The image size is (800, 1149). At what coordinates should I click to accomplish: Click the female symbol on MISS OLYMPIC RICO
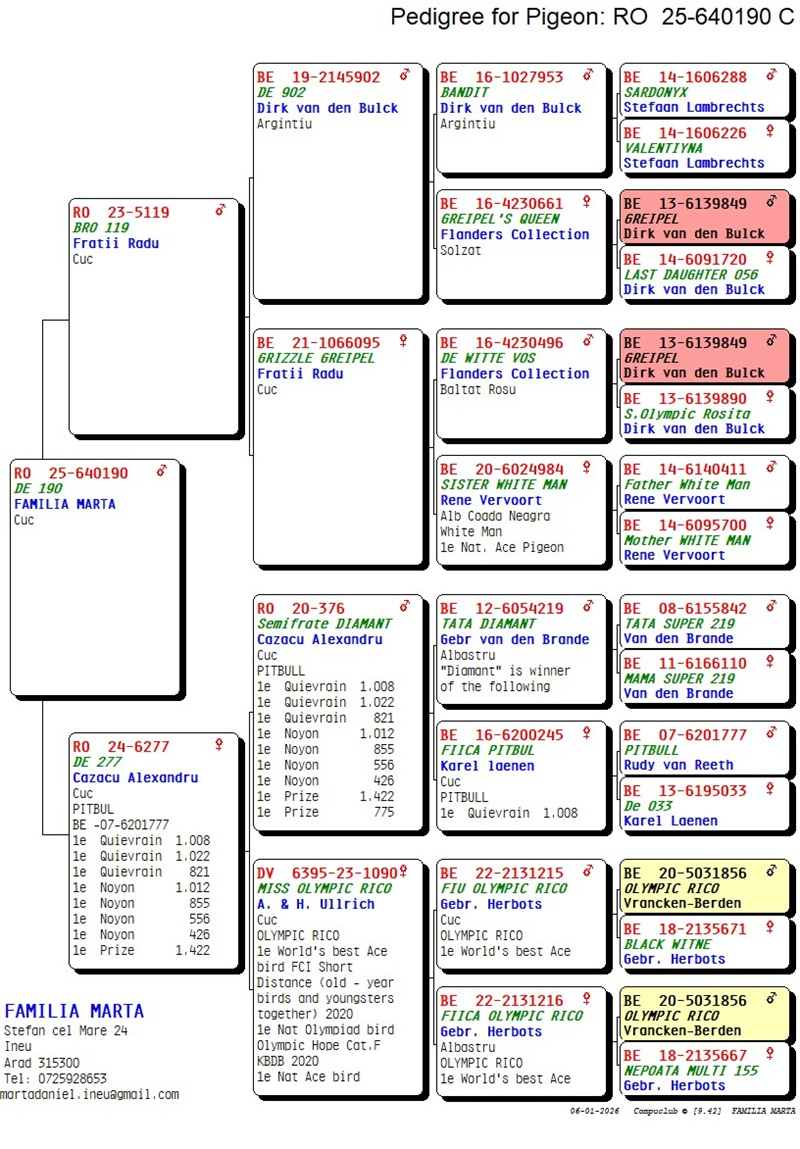(404, 871)
